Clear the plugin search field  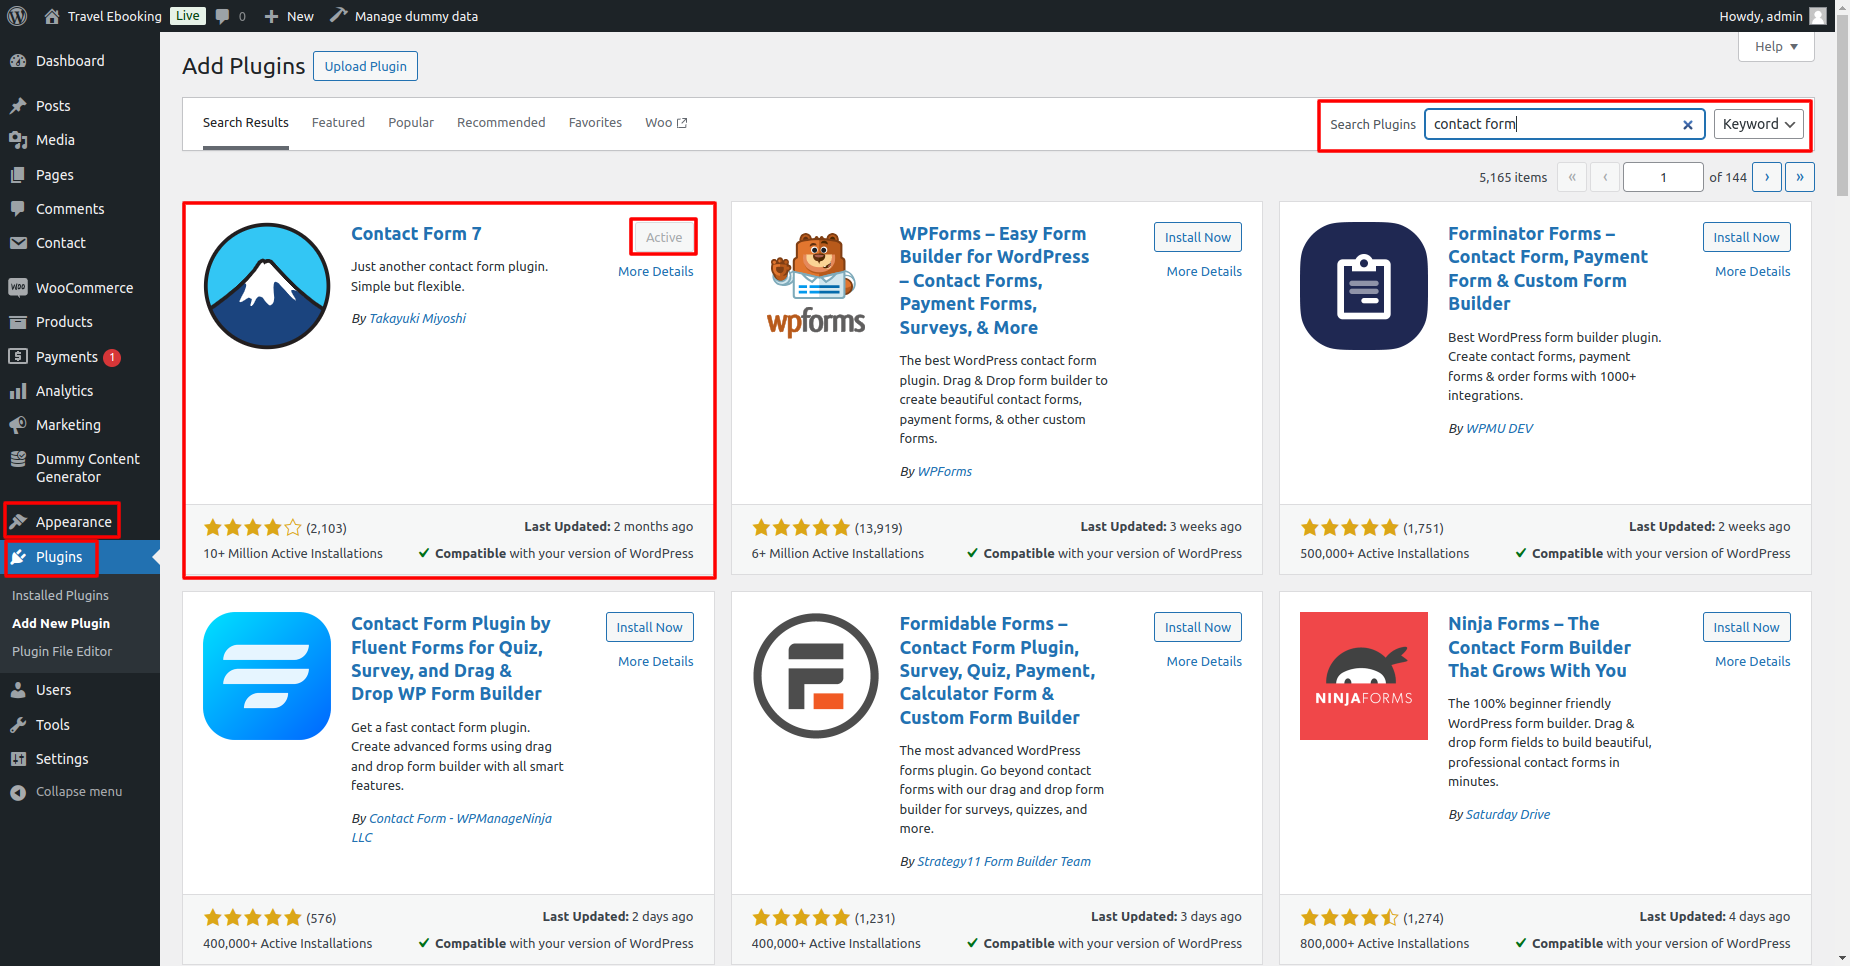(1688, 125)
